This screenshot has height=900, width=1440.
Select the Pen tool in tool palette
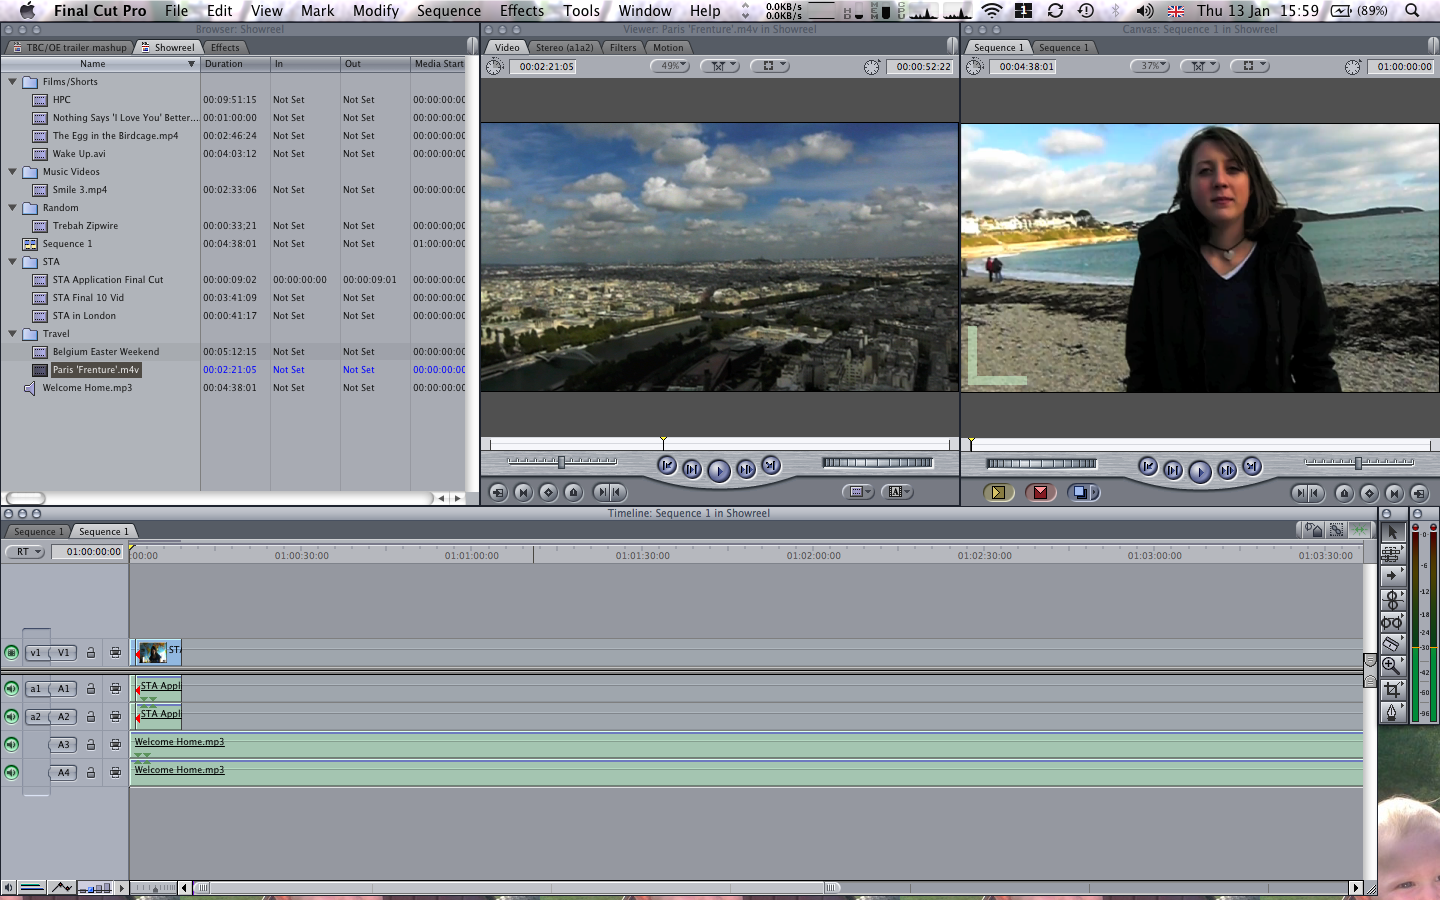click(x=1391, y=712)
